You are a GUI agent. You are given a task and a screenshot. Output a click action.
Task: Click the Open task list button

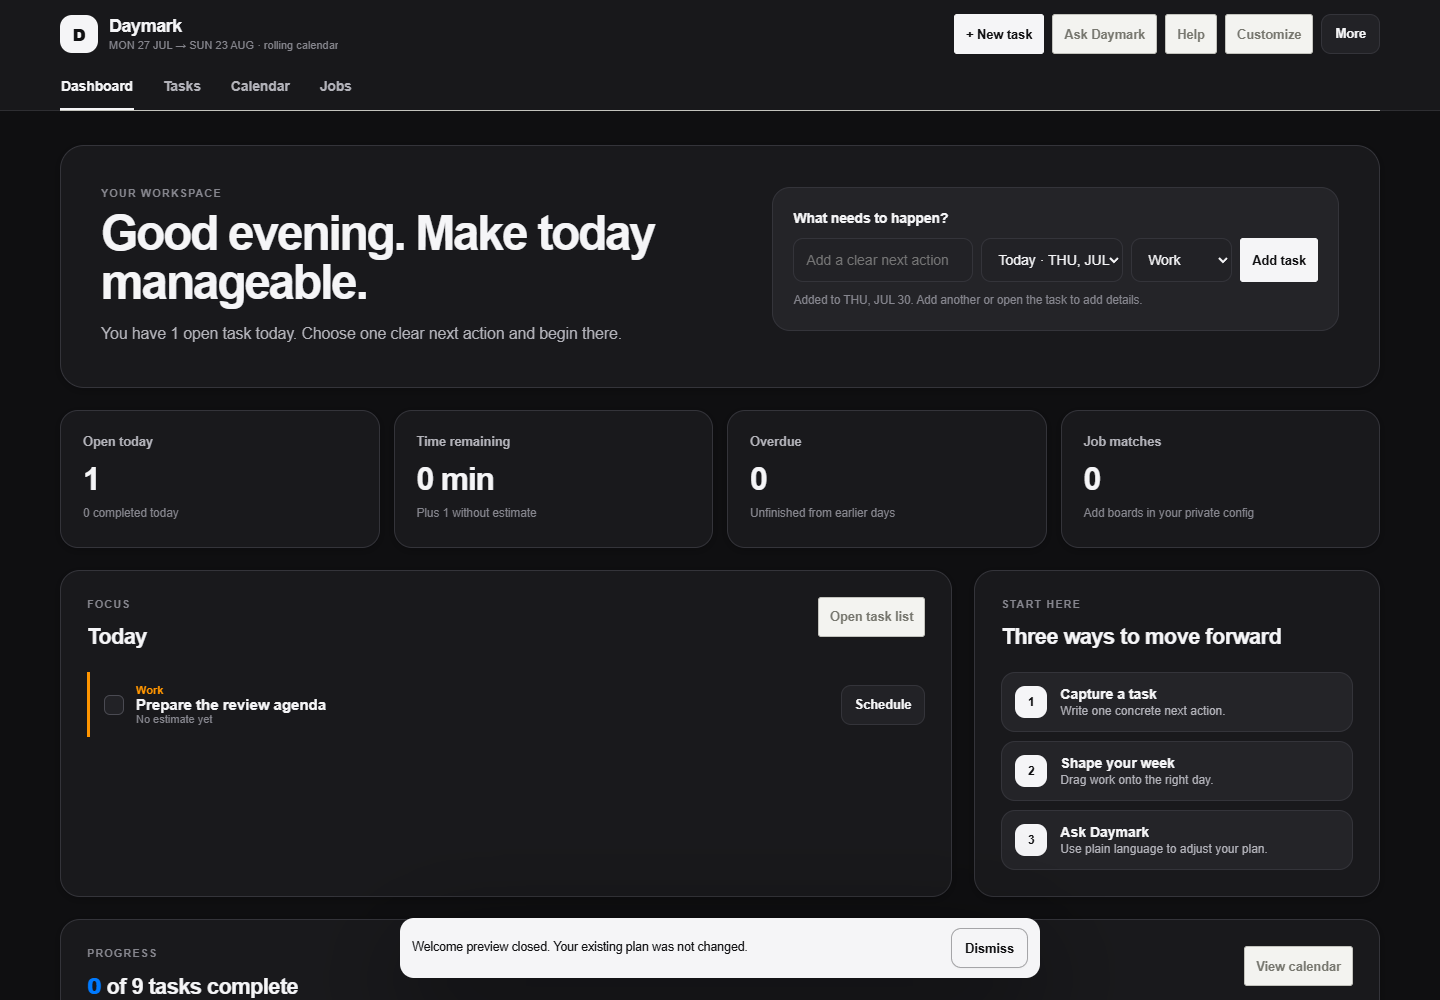click(x=871, y=617)
